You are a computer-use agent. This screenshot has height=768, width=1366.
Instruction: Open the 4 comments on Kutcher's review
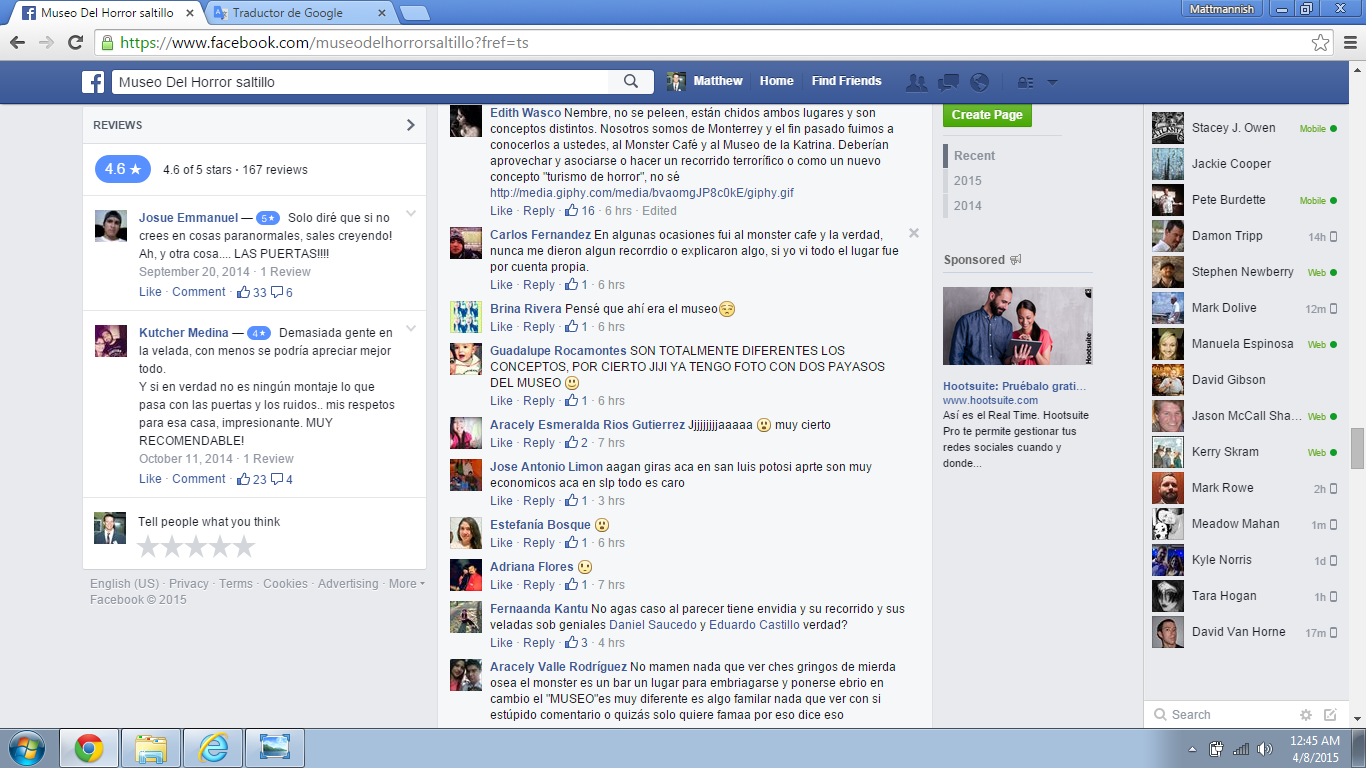click(x=282, y=479)
